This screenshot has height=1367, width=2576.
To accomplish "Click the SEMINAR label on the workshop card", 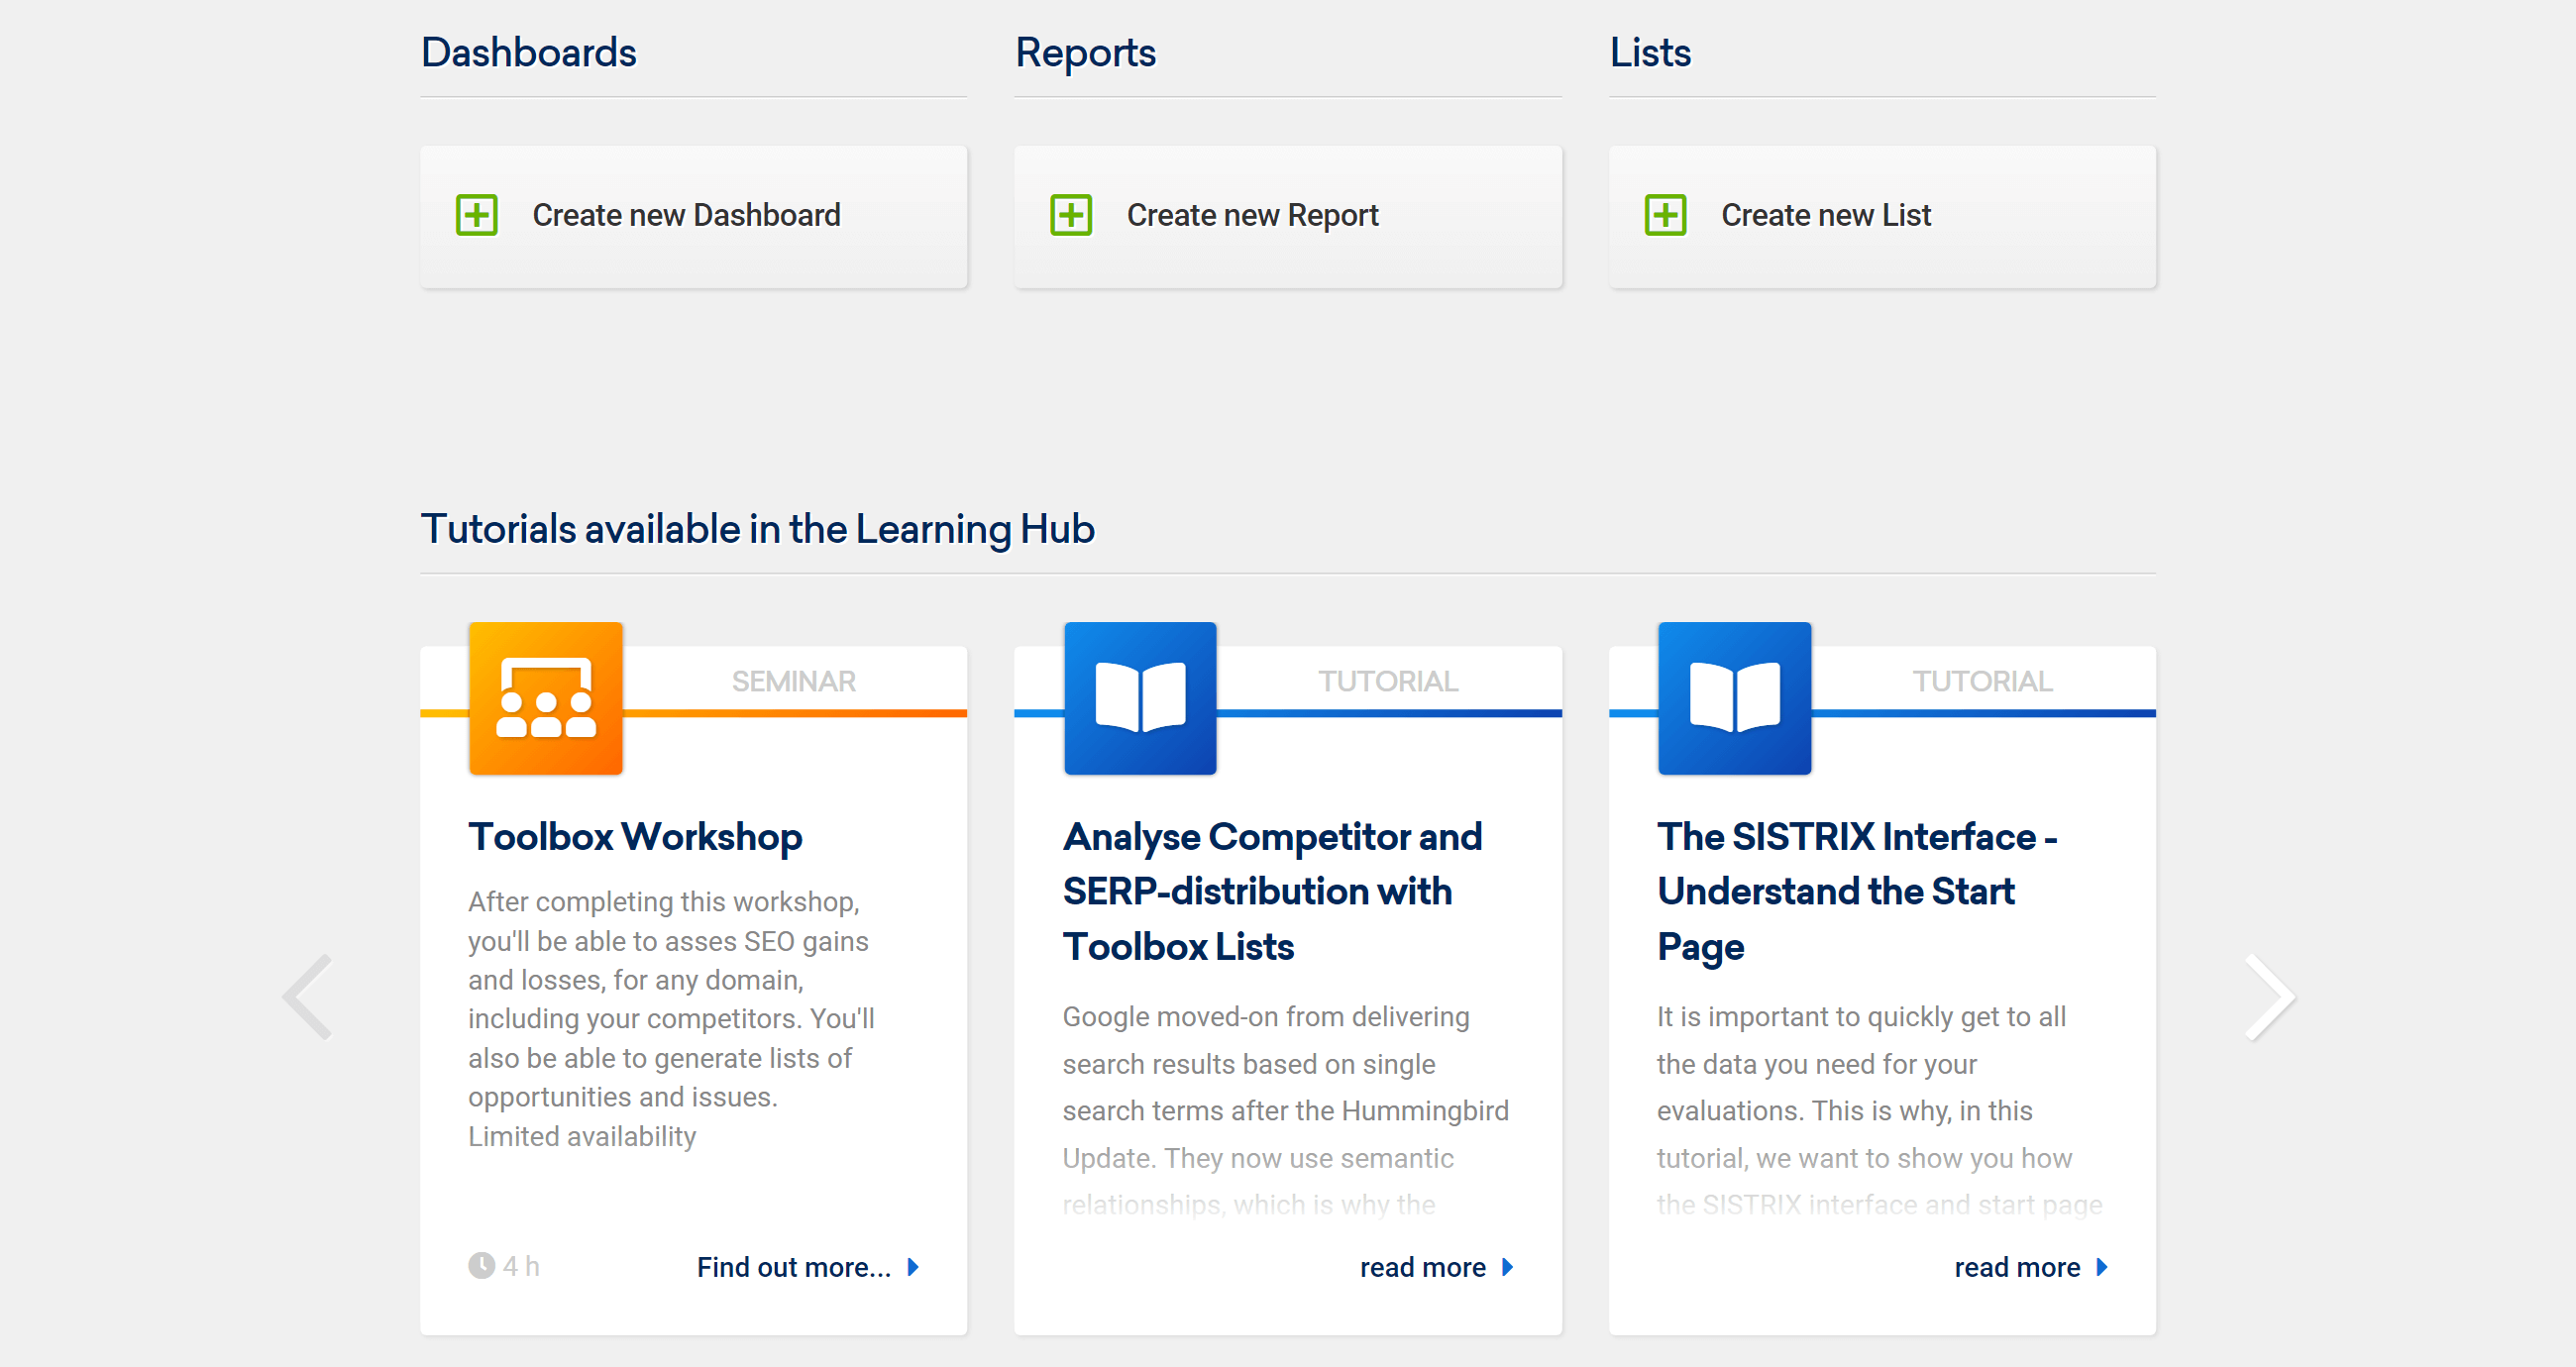I will (x=794, y=681).
